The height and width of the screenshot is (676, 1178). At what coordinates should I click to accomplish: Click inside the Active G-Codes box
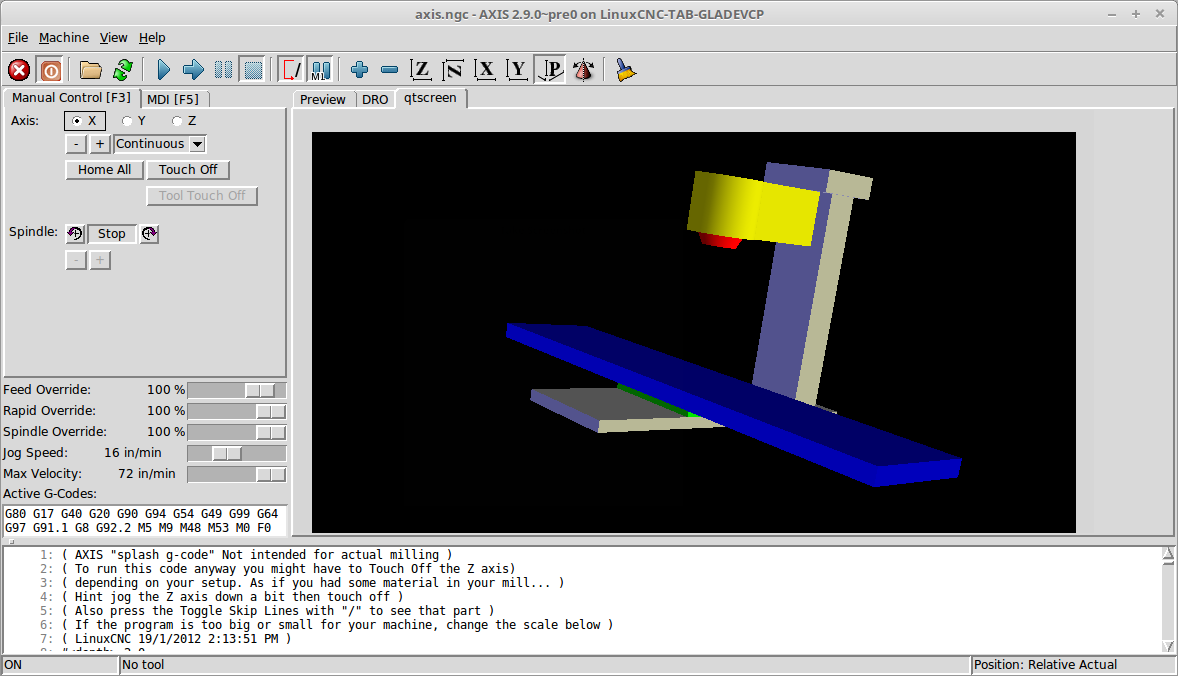pos(146,521)
